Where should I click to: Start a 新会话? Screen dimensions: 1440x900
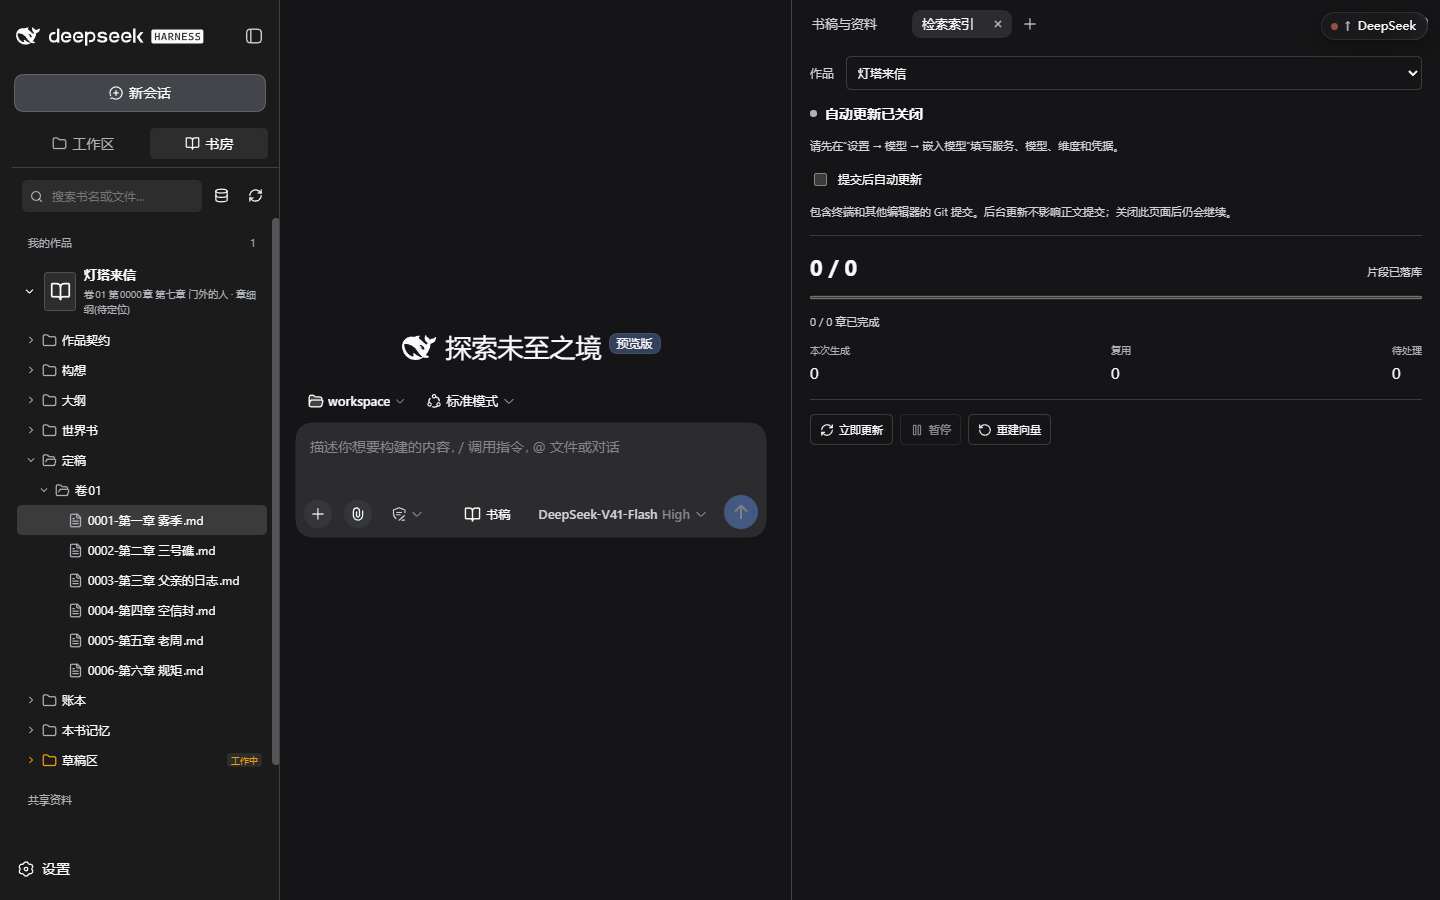point(140,93)
